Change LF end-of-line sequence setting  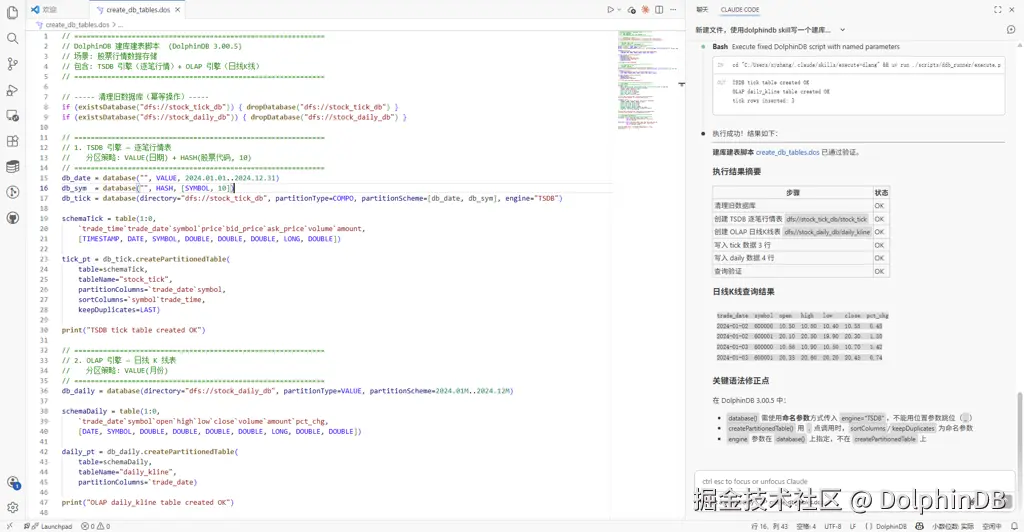pyautogui.click(x=853, y=526)
